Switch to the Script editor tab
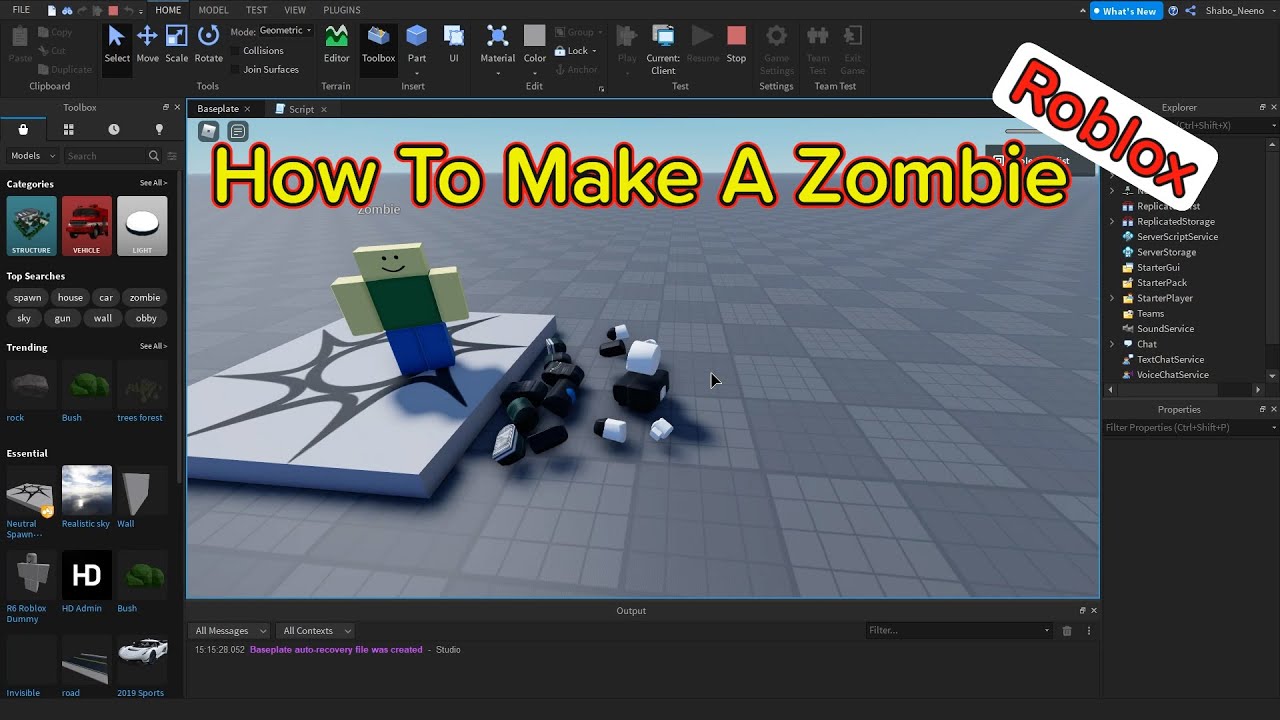 [x=301, y=109]
